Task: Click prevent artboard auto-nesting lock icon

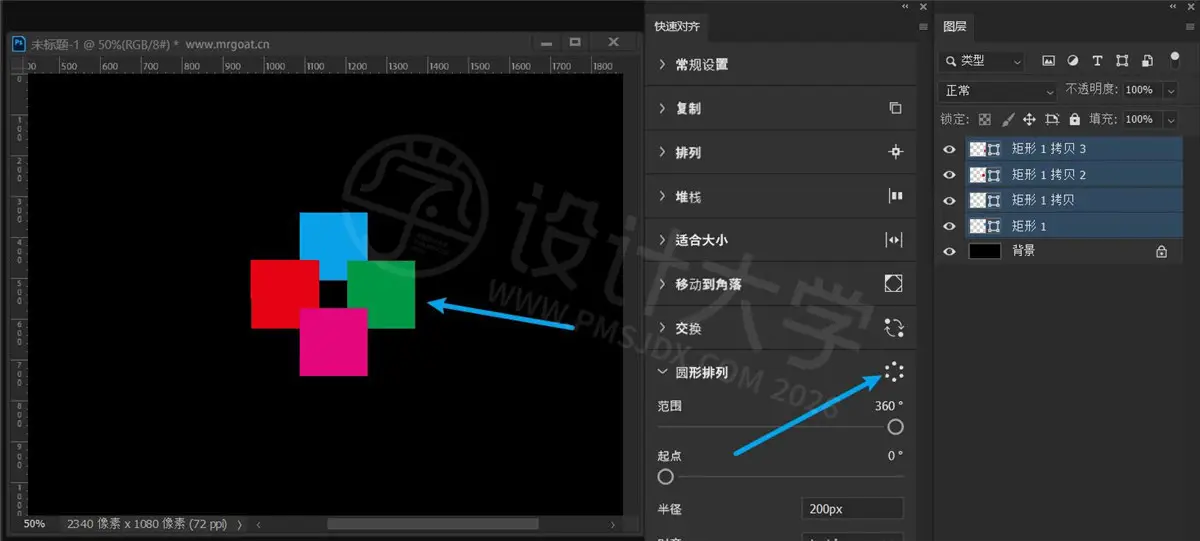Action: point(1052,118)
